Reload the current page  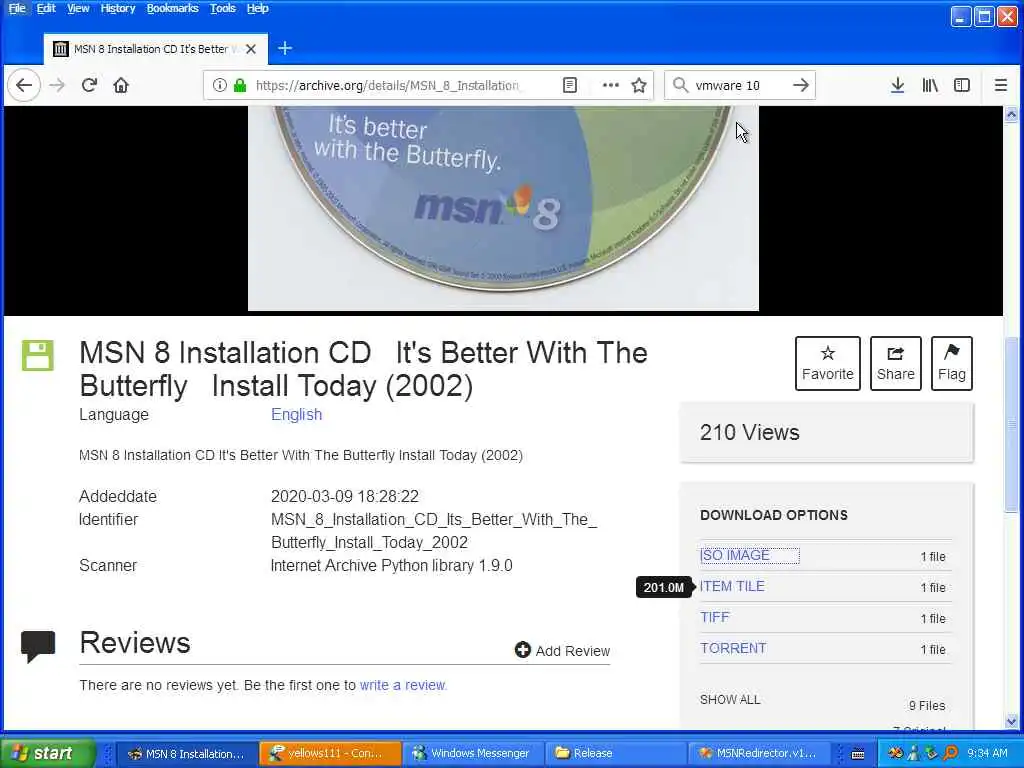click(89, 85)
